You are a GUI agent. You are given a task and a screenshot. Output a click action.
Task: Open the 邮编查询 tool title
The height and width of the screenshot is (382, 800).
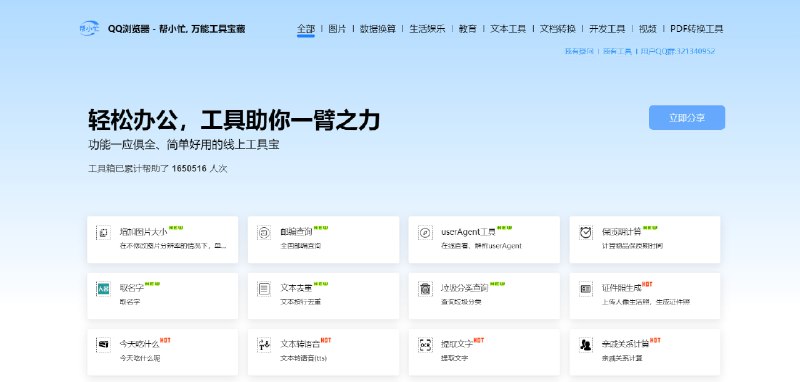point(296,232)
